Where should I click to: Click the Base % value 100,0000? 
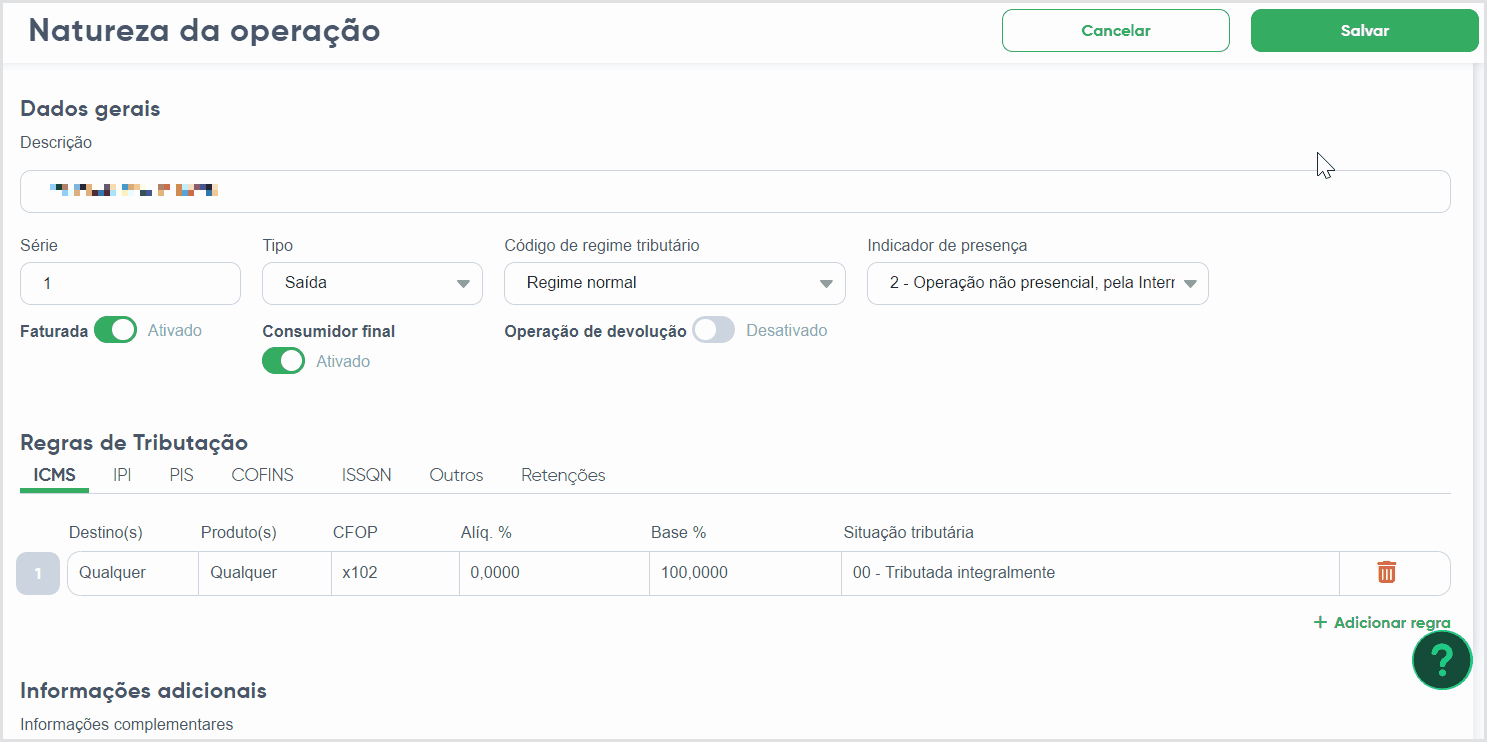(746, 573)
